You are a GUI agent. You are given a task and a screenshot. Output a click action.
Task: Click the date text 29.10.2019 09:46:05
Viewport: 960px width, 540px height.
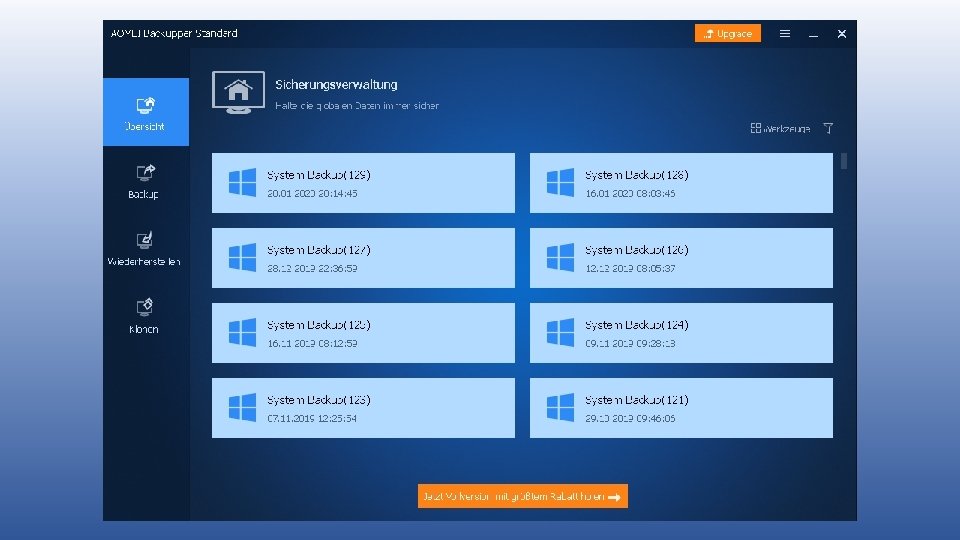tap(630, 418)
